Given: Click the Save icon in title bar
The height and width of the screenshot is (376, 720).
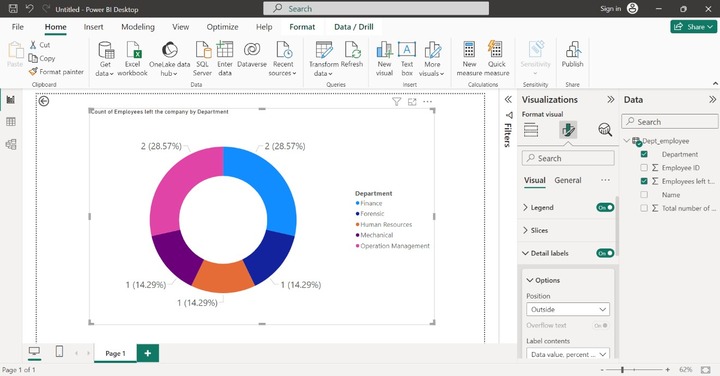Looking at the screenshot, I should coord(13,9).
